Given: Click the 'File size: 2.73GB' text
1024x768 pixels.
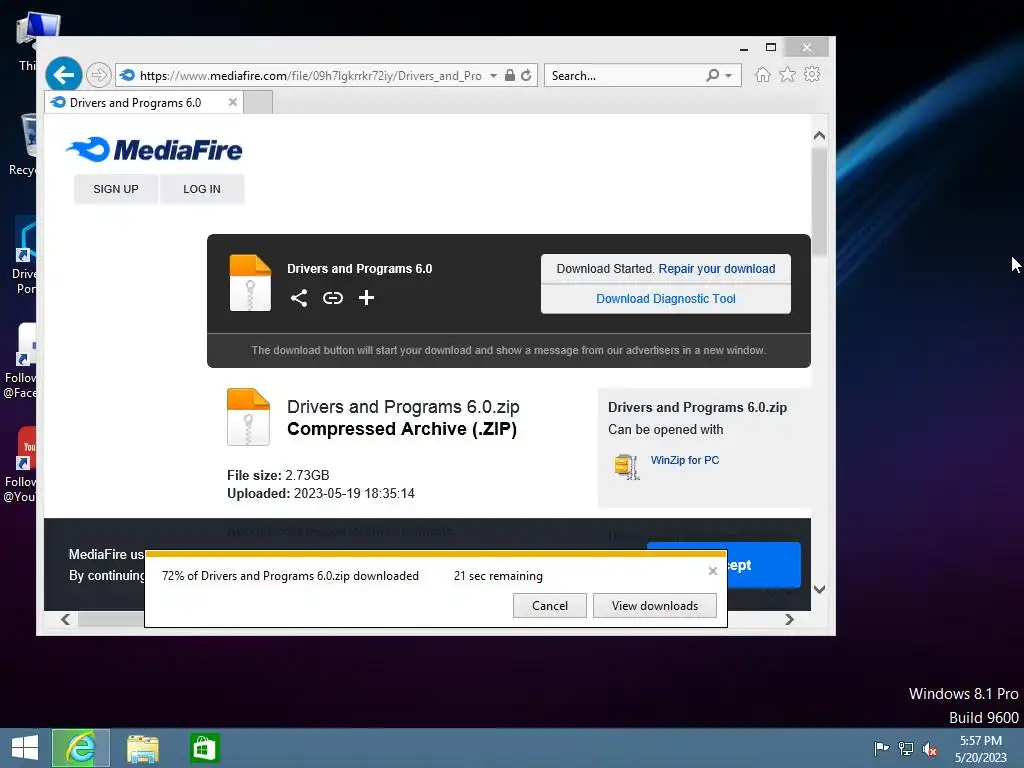Looking at the screenshot, I should (278, 475).
